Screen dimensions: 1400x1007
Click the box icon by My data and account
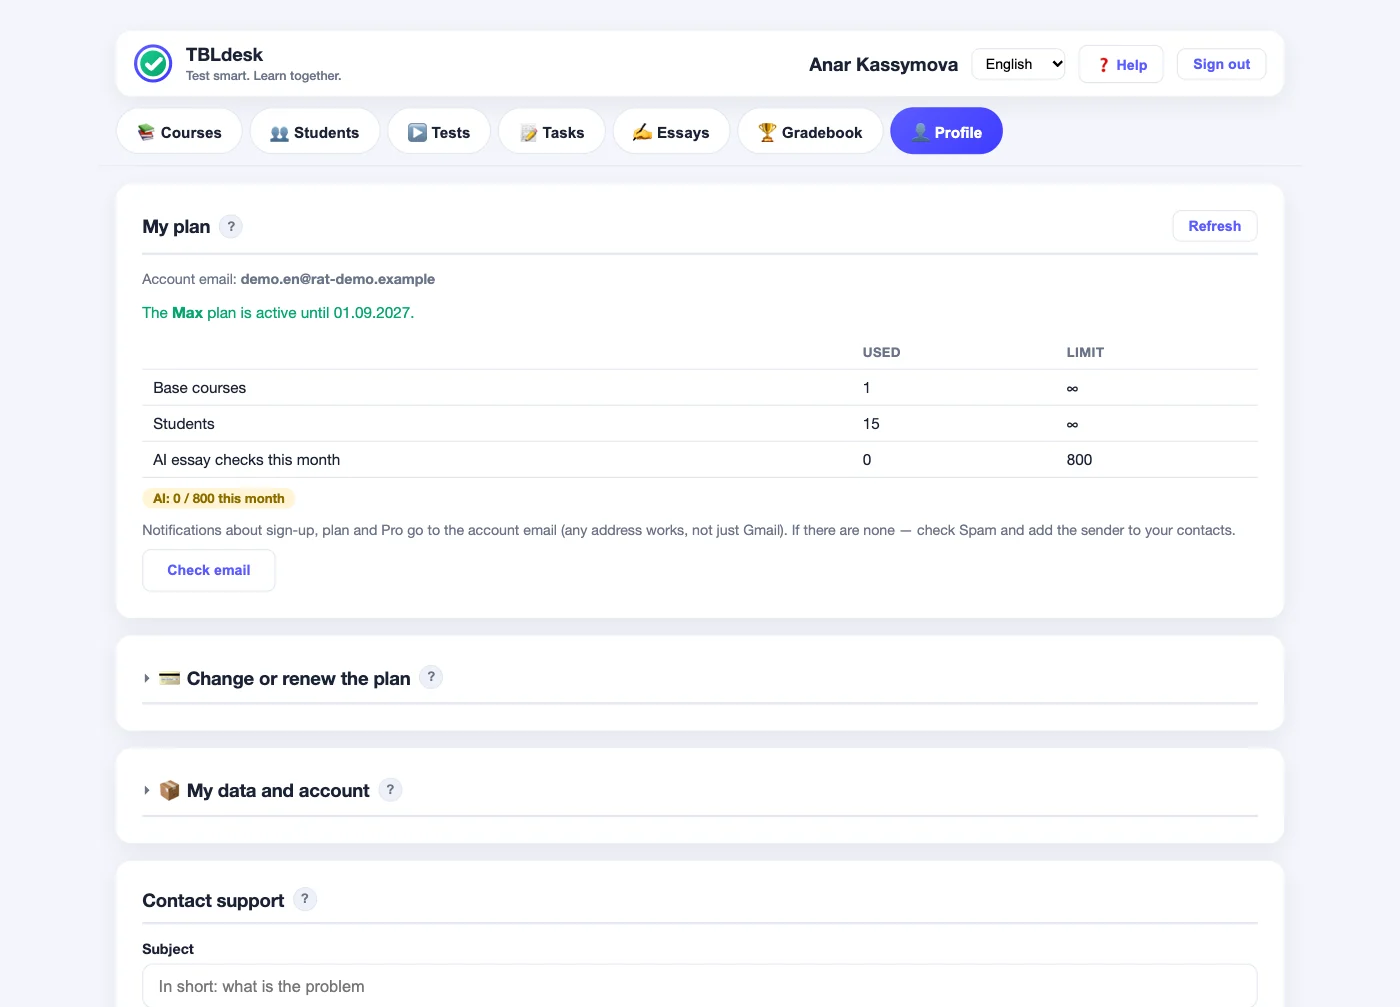(x=170, y=791)
